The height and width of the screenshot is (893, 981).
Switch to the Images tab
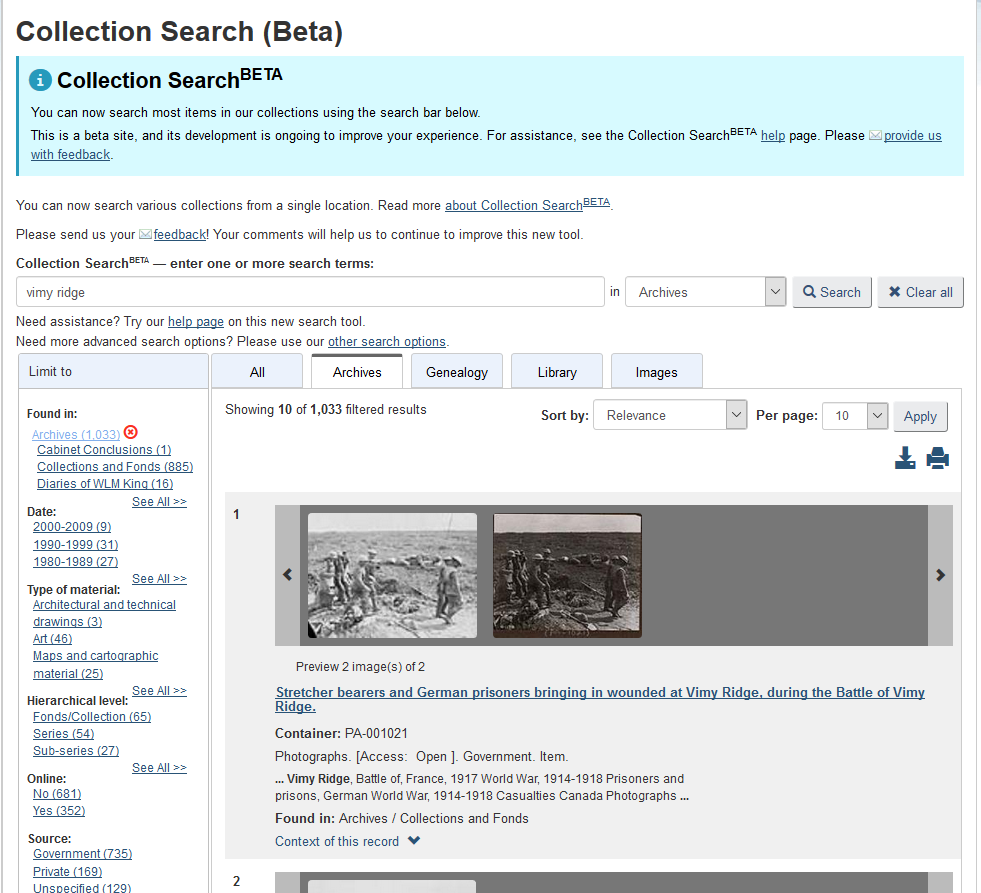(656, 372)
